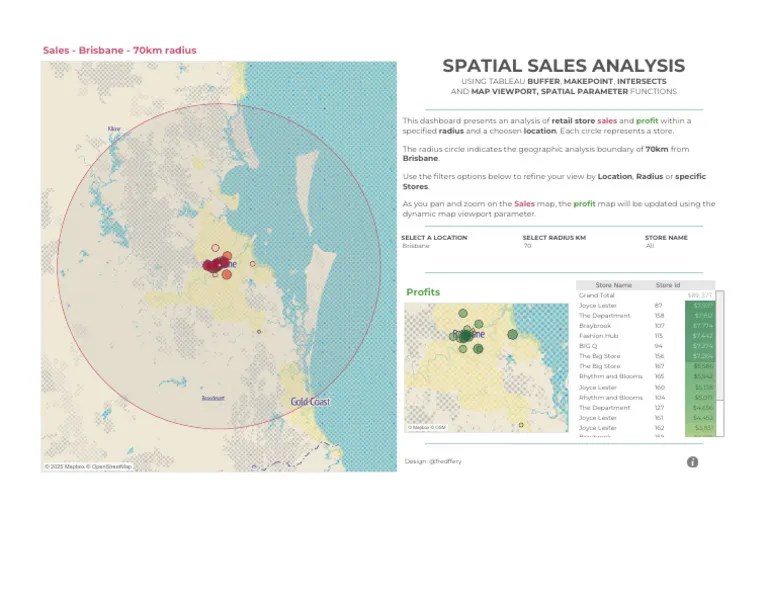The image size is (768, 594).
Task: Select Joyce Lester row with id 162
Action: (646, 428)
